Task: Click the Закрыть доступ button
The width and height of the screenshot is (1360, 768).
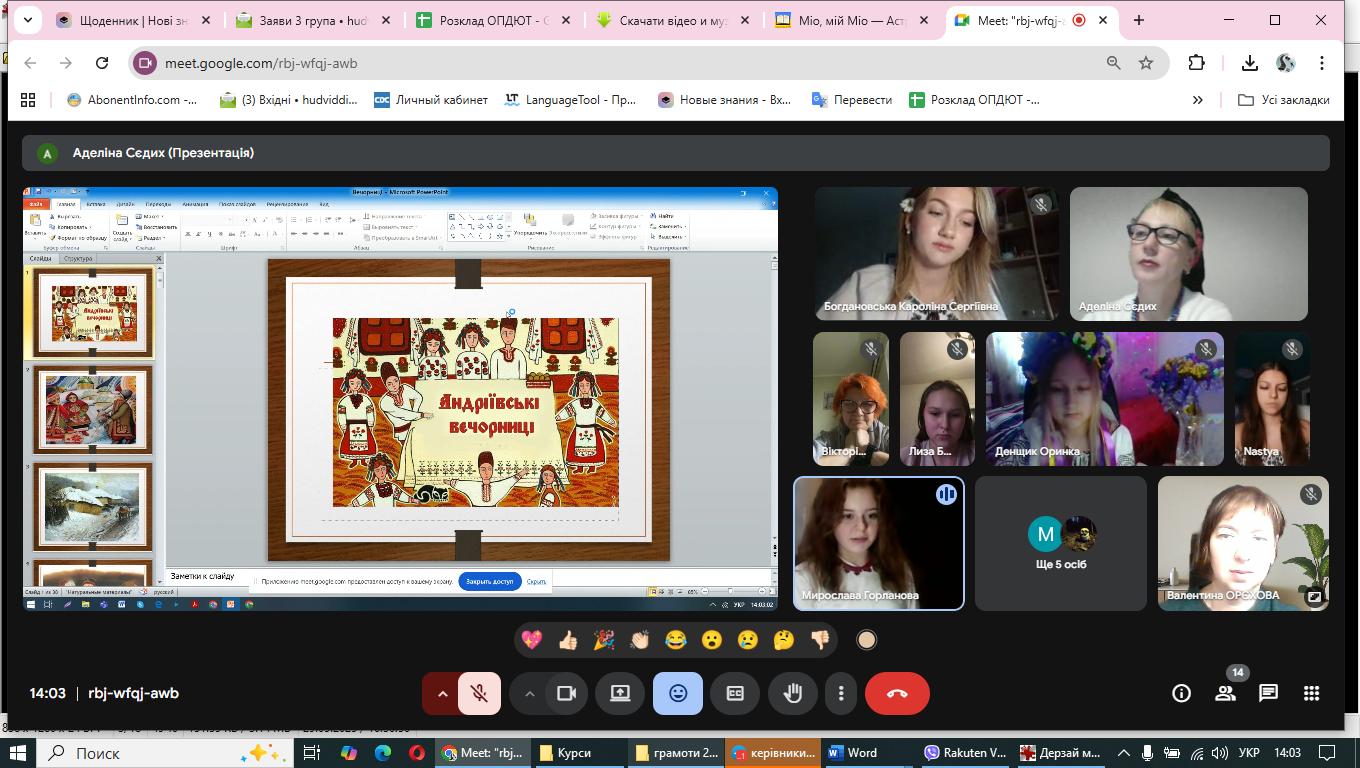Action: tap(490, 581)
